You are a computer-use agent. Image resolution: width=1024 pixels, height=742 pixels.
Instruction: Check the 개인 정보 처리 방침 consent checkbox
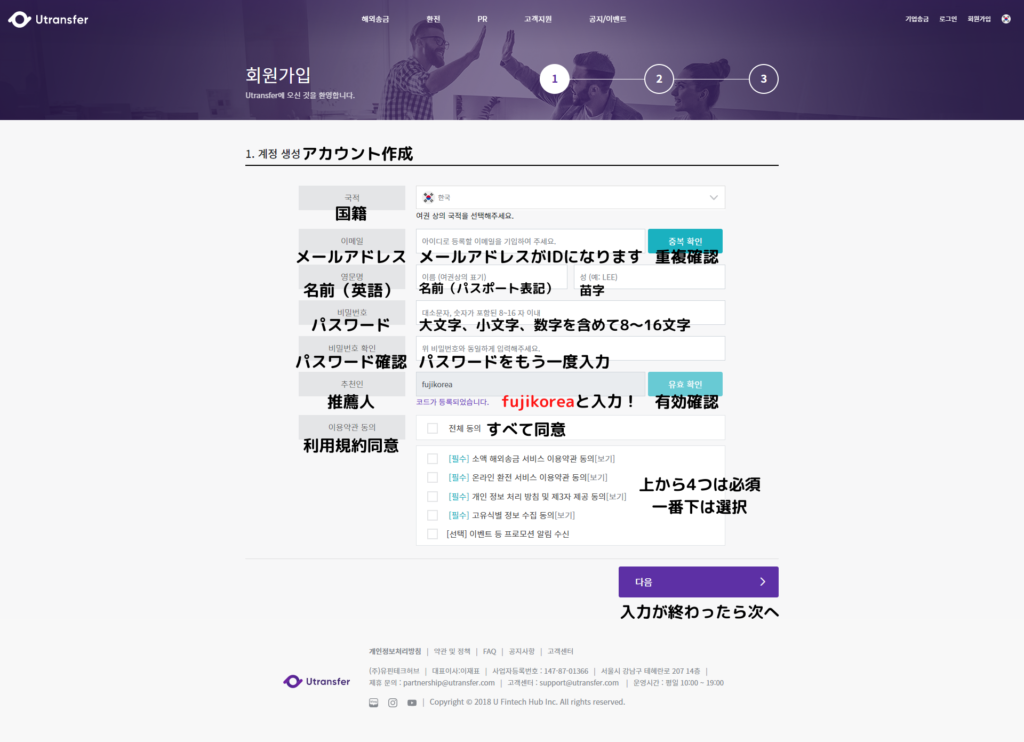(x=432, y=496)
